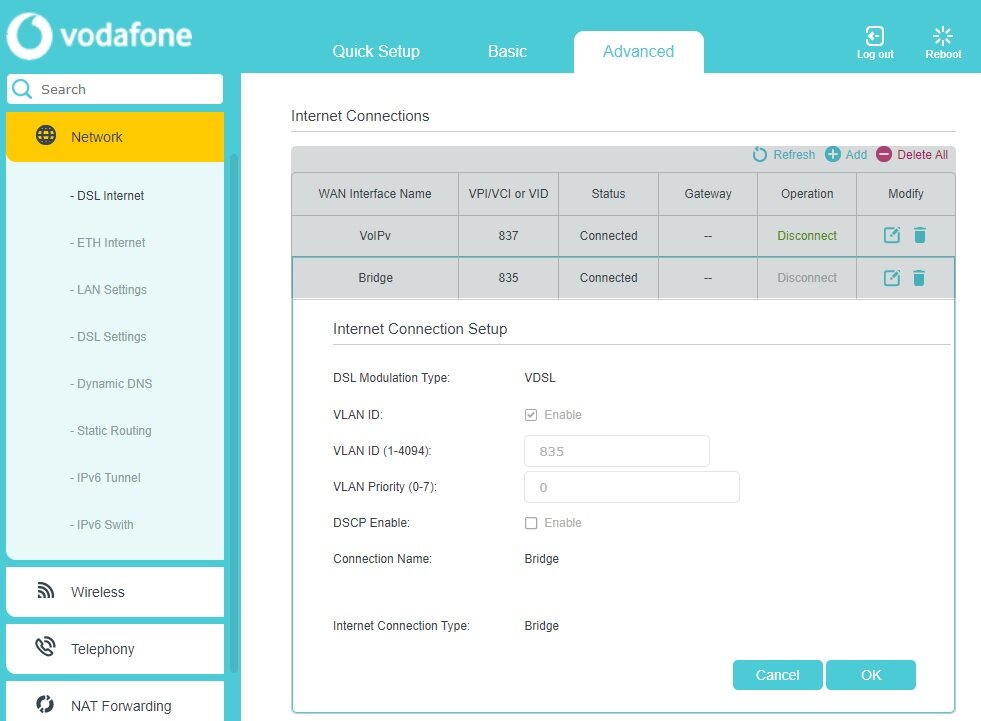Edit the Bridge connection via pencil icon
981x721 pixels.
[892, 278]
